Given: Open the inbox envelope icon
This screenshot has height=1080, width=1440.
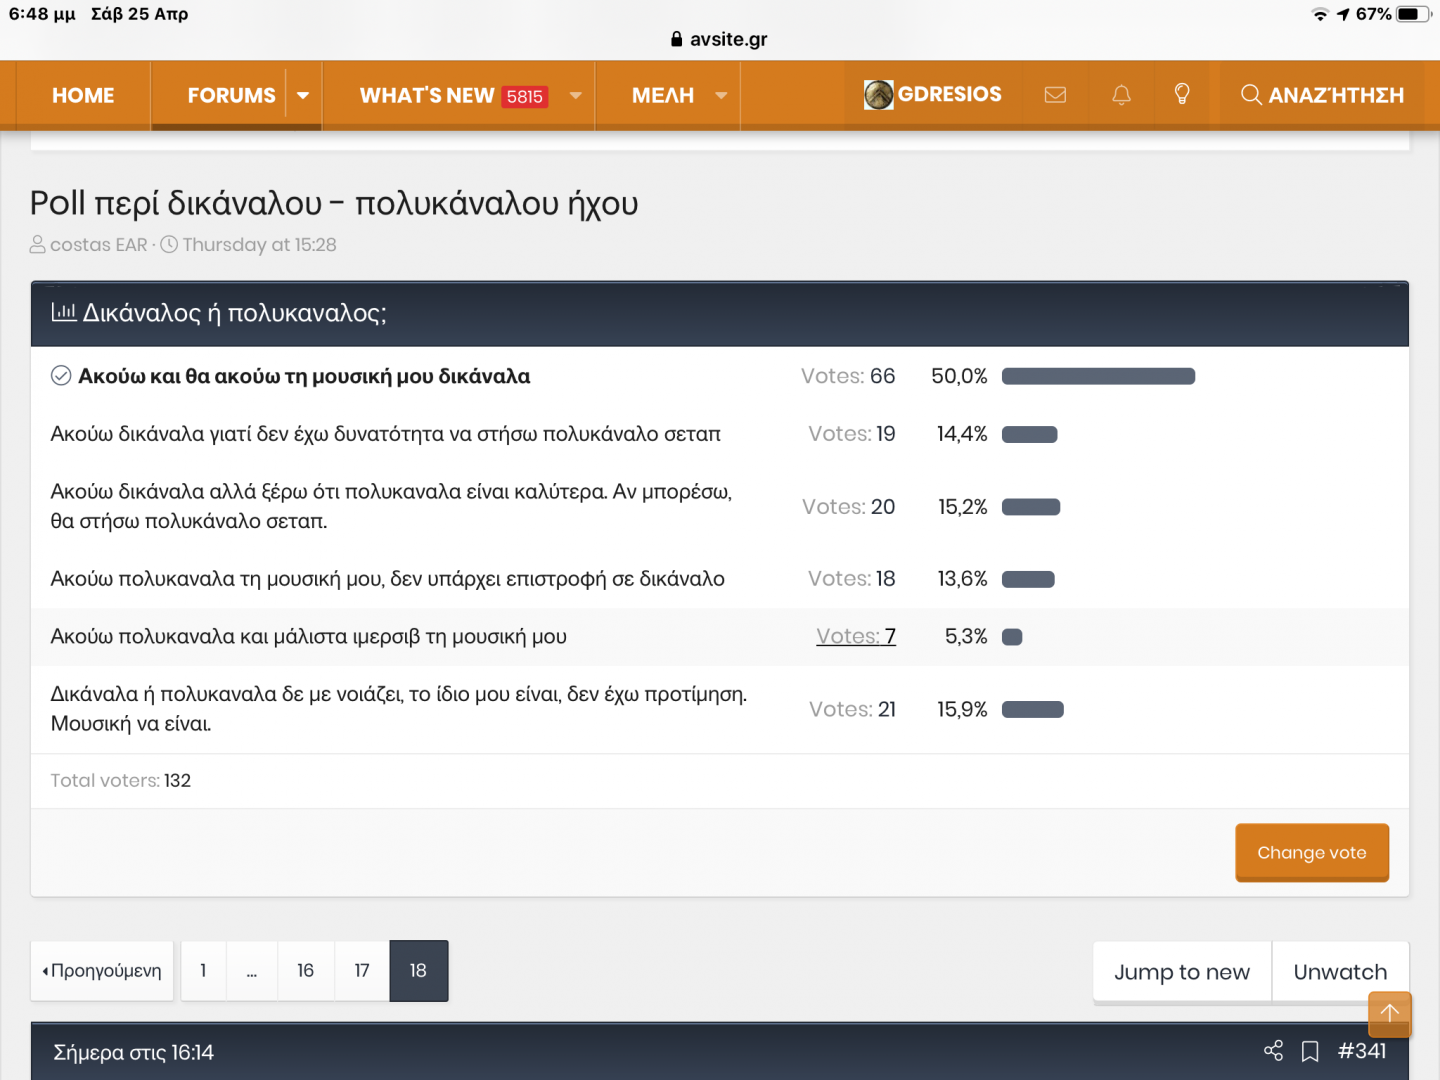Looking at the screenshot, I should coord(1055,95).
